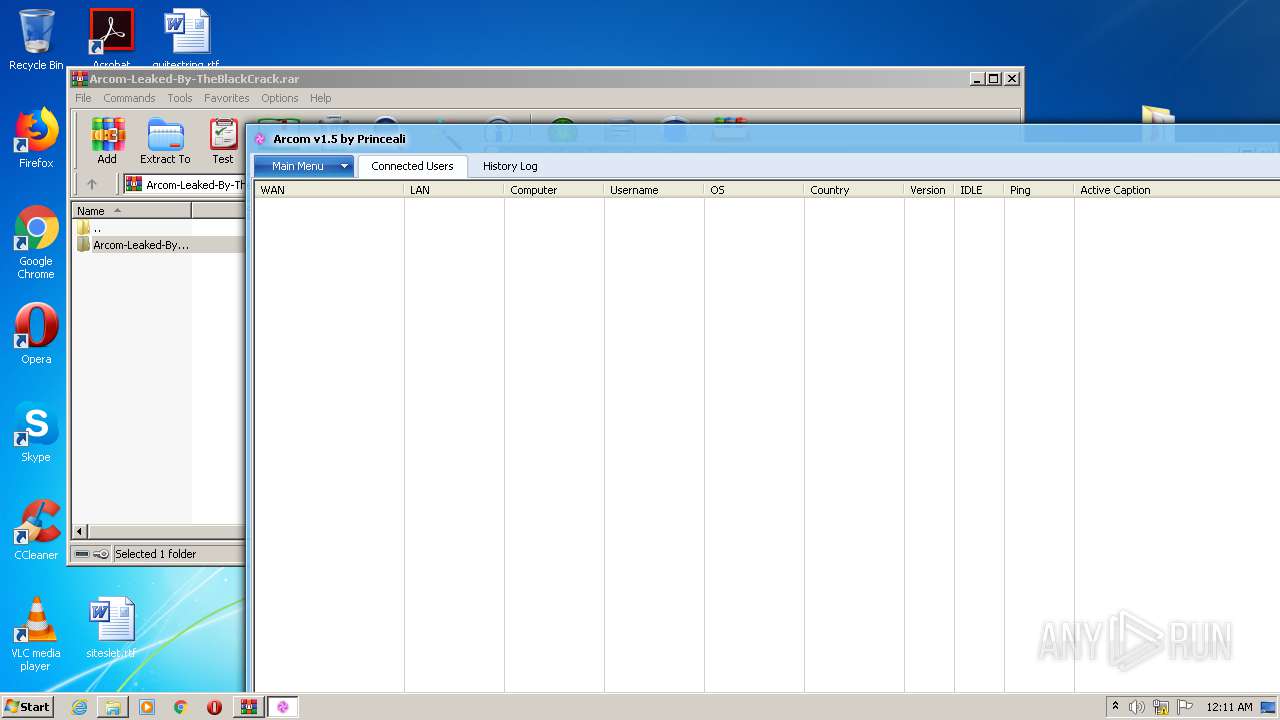Open the WinRAR Commands menu
Image resolution: width=1280 pixels, height=720 pixels.
(x=129, y=98)
